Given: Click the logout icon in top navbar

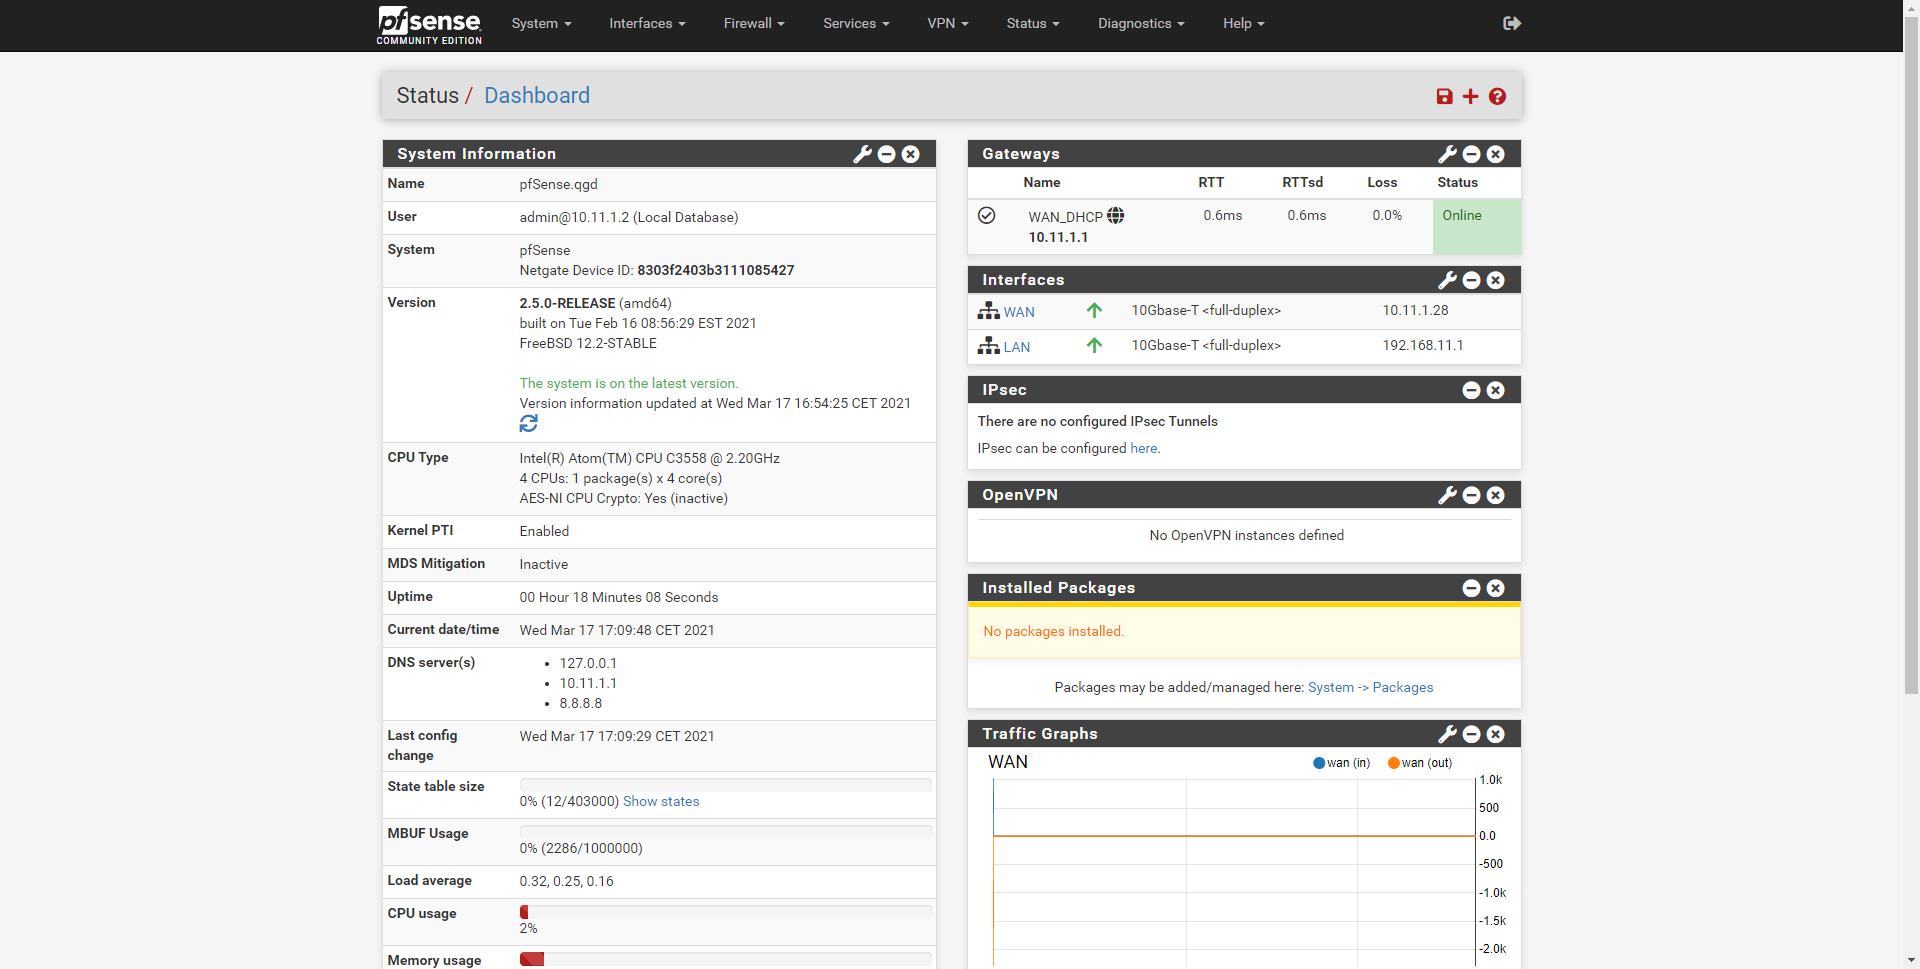Looking at the screenshot, I should point(1512,23).
